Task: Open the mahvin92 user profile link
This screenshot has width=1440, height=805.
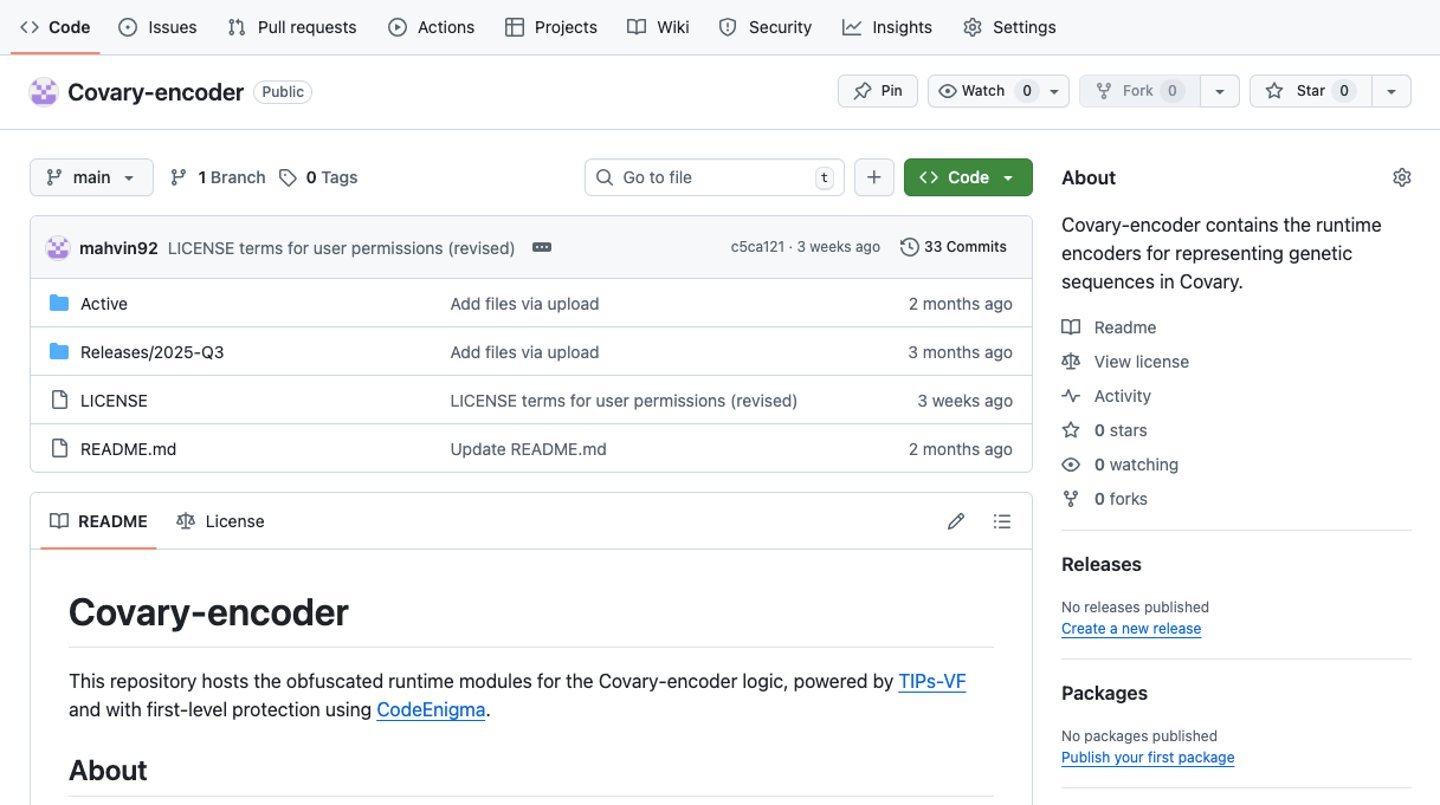Action: click(119, 248)
